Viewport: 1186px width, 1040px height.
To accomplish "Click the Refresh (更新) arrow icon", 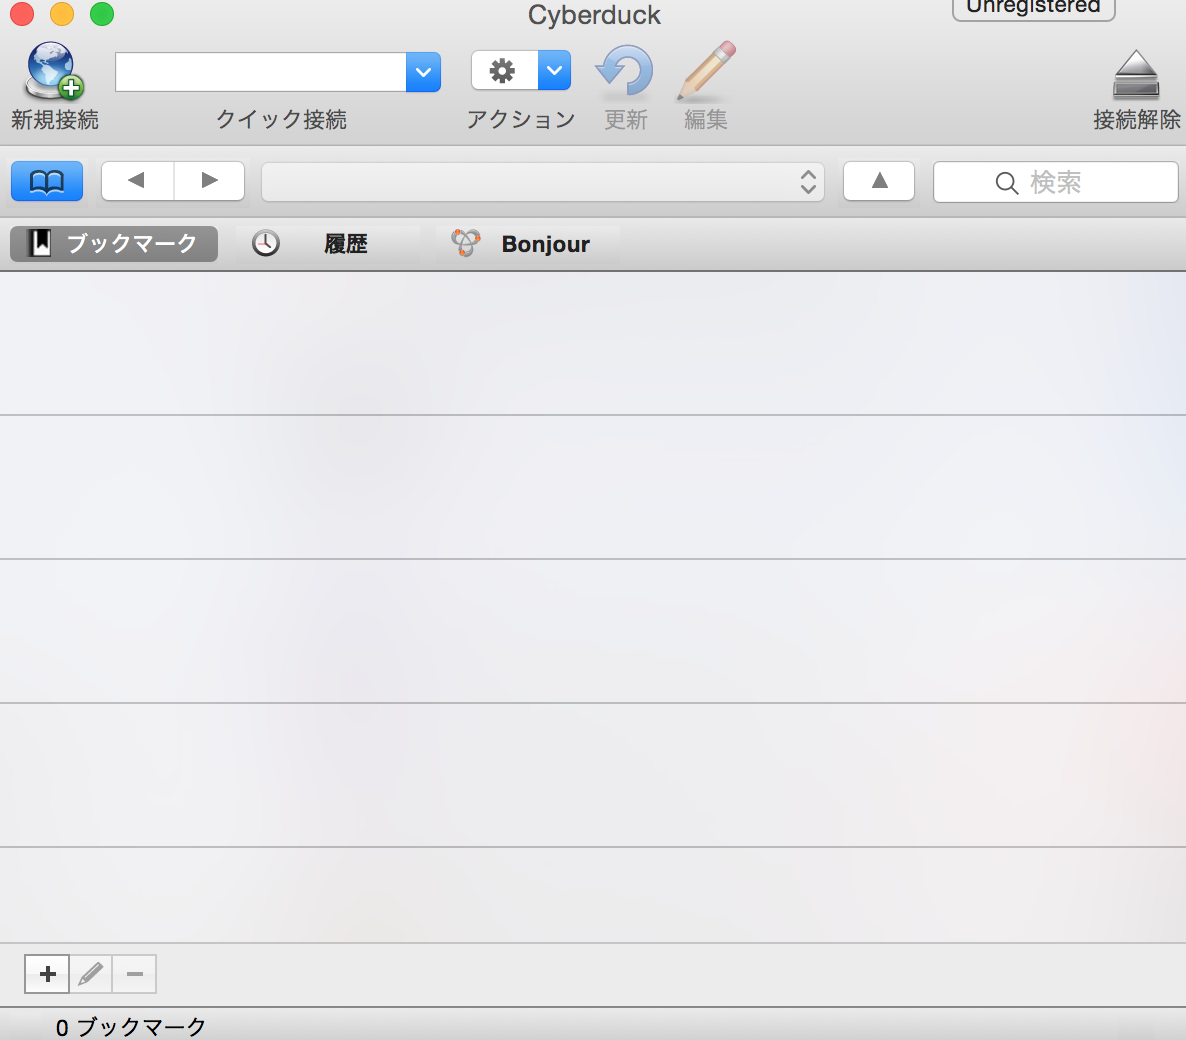I will (625, 71).
